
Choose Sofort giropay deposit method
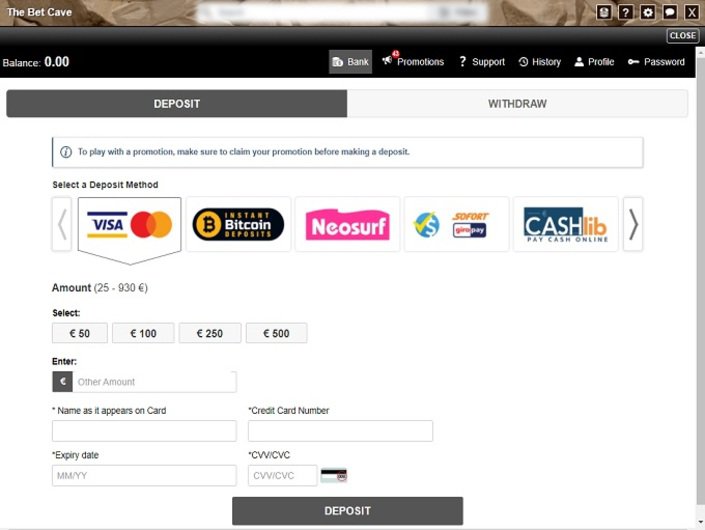(x=456, y=224)
